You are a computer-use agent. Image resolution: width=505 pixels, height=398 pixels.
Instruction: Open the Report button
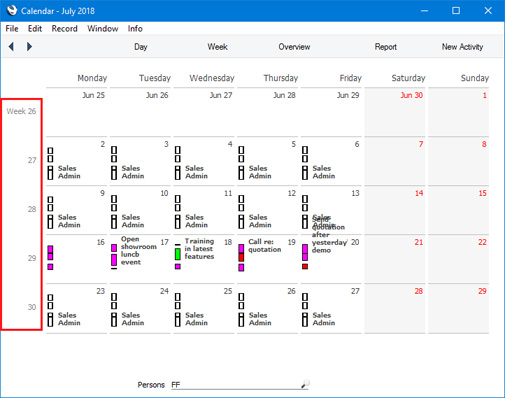386,47
